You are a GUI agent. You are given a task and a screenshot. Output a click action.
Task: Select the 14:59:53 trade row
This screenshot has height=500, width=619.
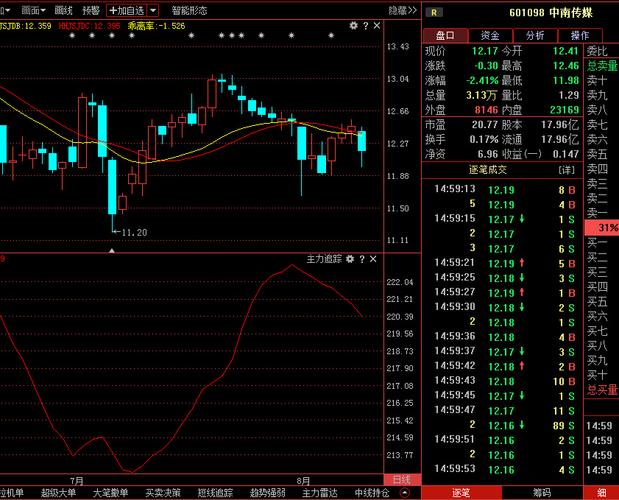(x=504, y=470)
